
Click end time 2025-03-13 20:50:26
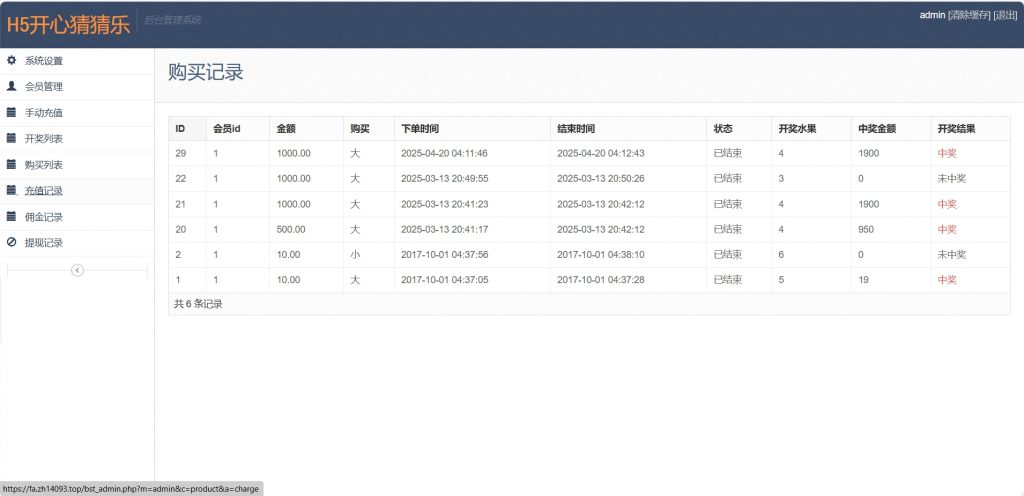tap(600, 178)
